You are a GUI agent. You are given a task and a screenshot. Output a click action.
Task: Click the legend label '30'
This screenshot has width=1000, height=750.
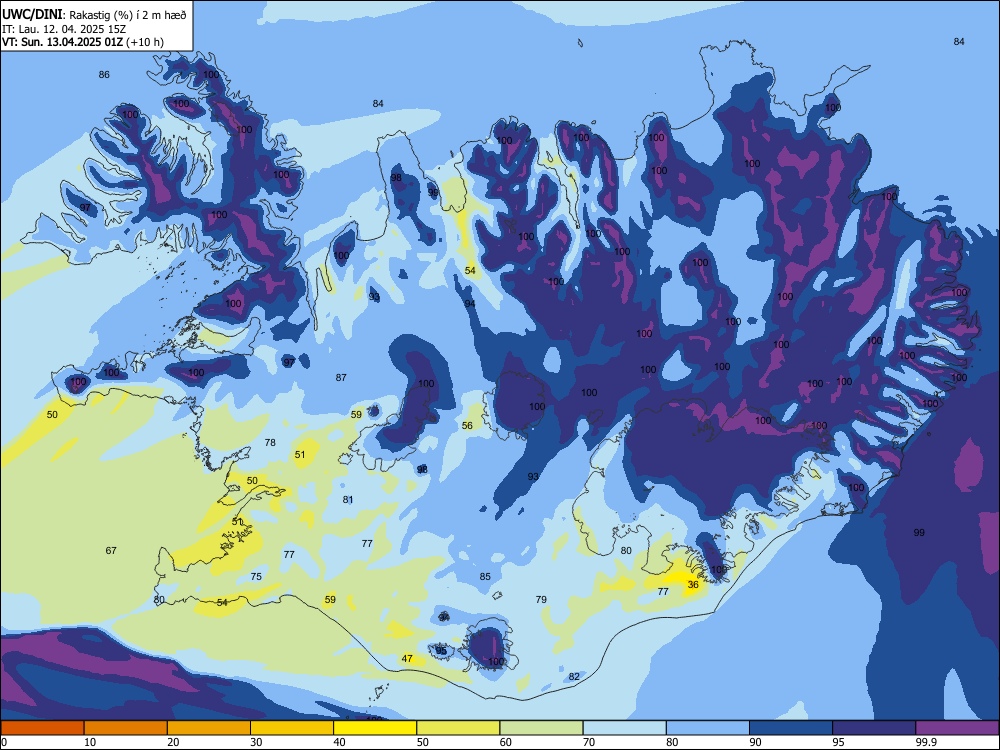tap(256, 742)
